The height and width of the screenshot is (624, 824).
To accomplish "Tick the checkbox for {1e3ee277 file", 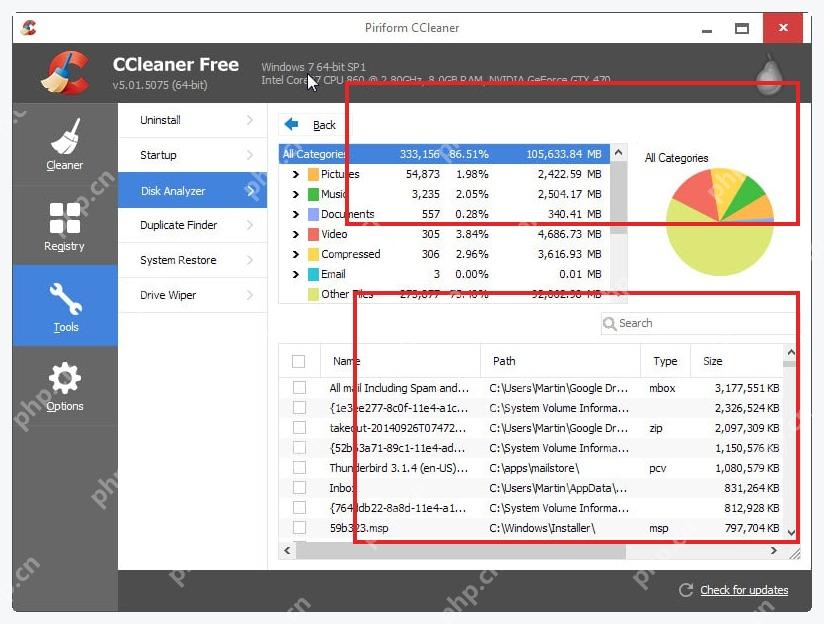I will click(x=300, y=407).
